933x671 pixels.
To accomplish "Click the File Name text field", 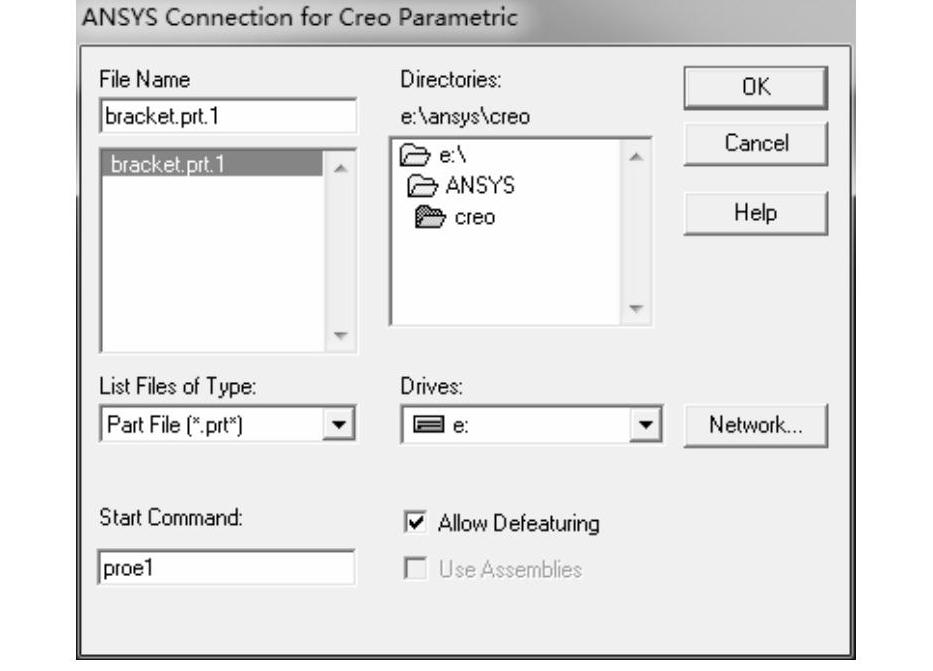I will 228,116.
